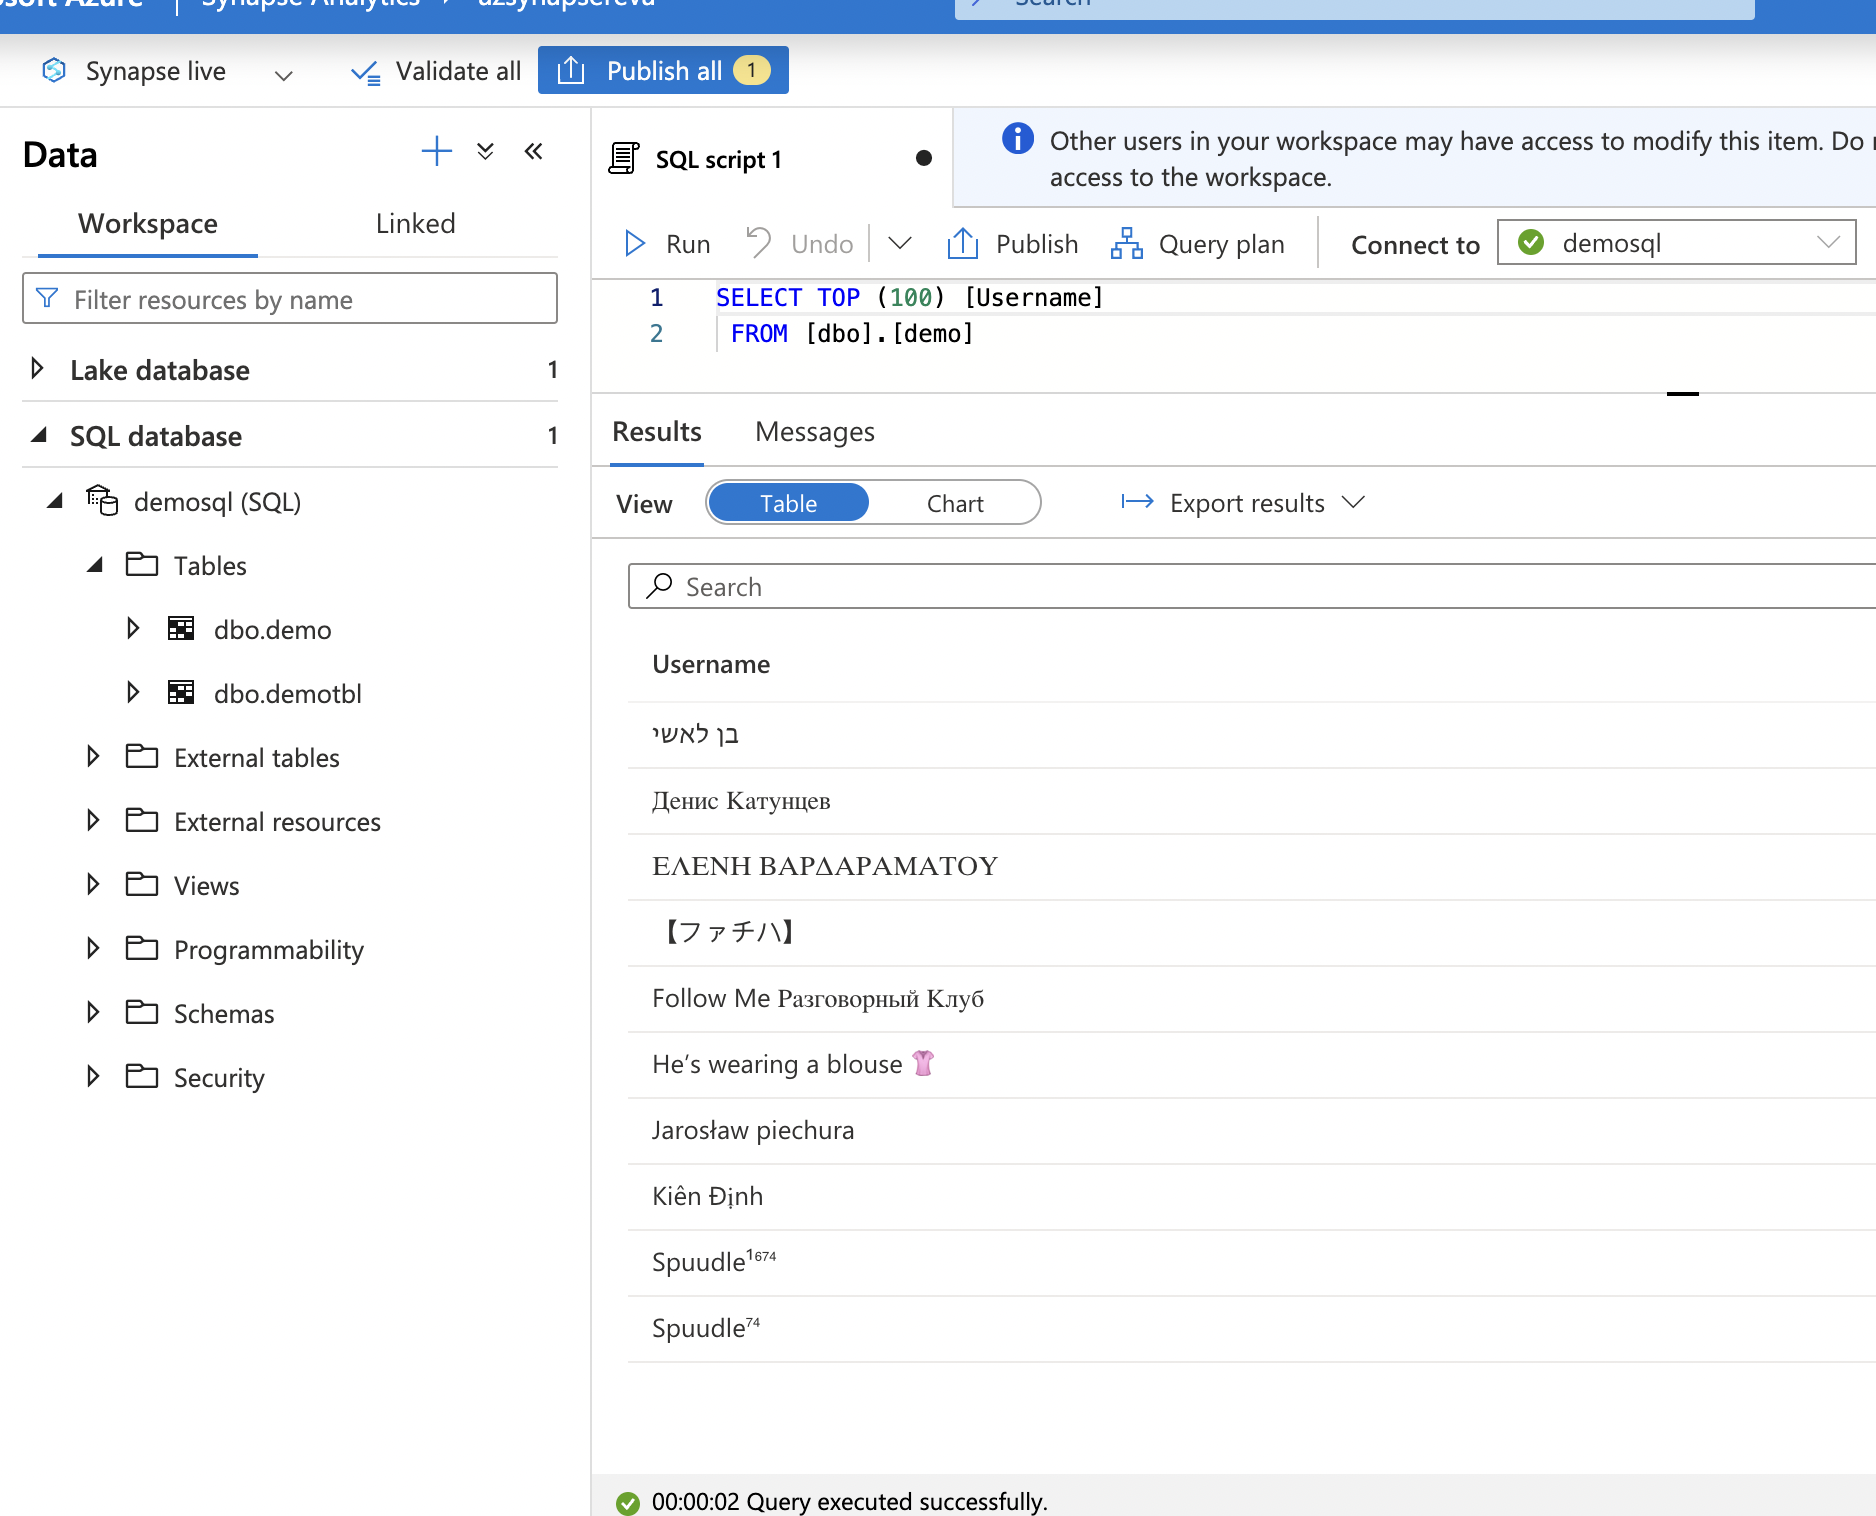
Task: Select the row Денис Катунцев
Action: (x=1252, y=801)
